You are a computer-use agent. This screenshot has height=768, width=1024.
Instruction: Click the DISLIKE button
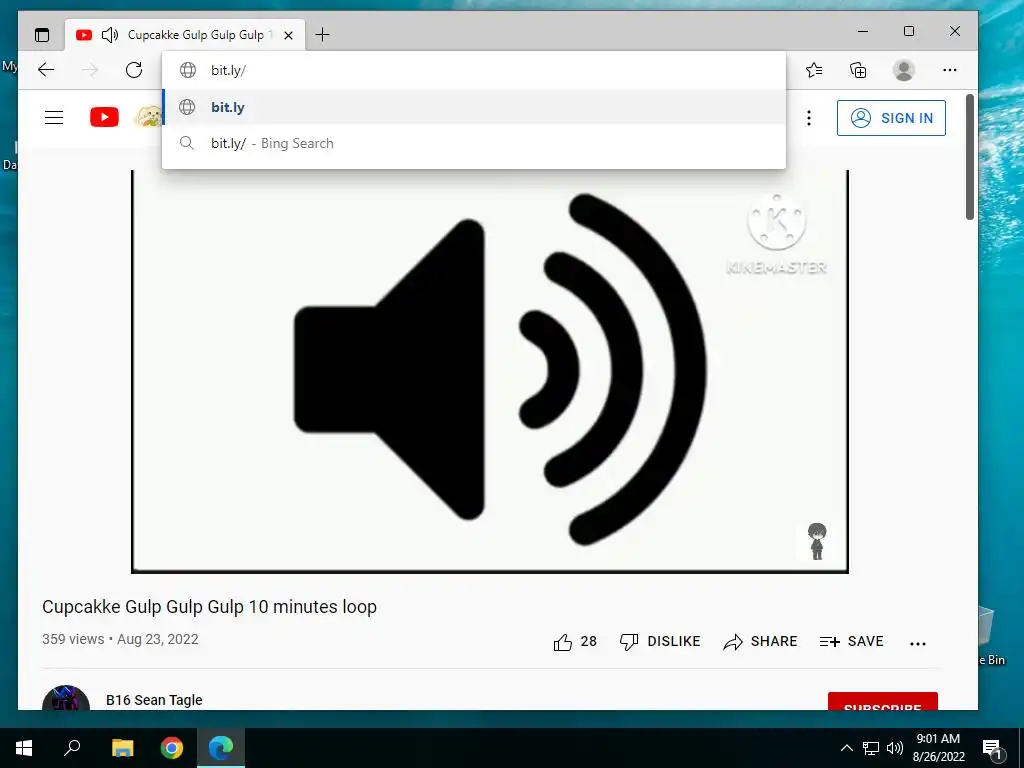point(660,642)
